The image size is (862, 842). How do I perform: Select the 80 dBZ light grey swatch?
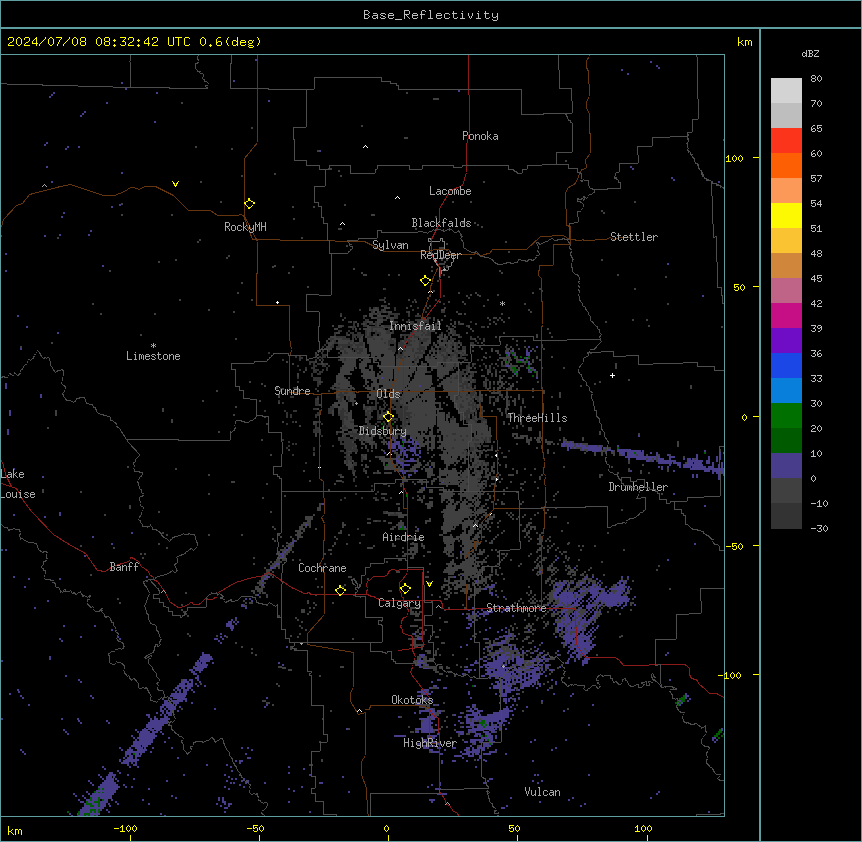(786, 90)
